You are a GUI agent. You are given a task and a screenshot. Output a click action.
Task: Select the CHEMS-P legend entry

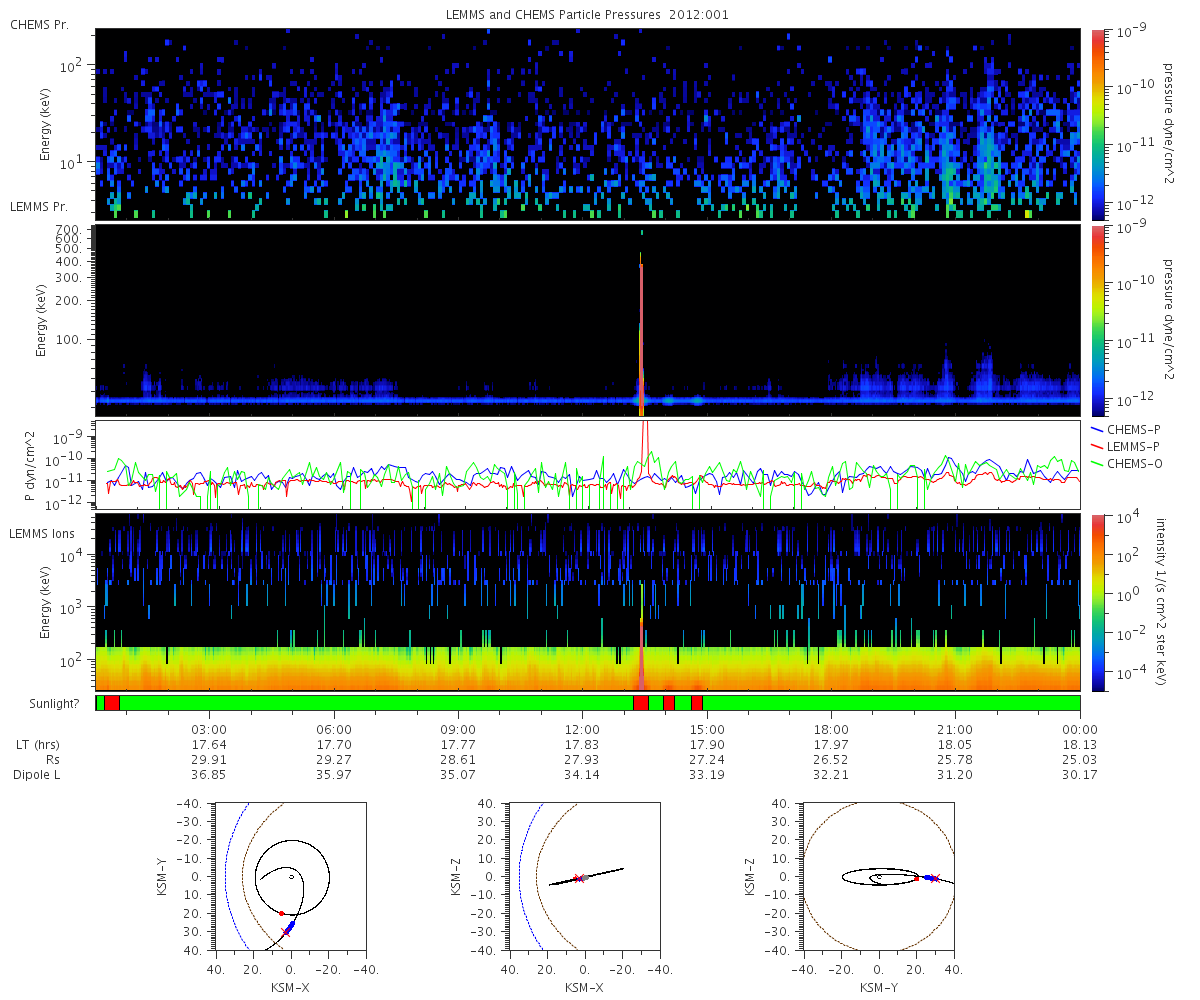[1127, 428]
